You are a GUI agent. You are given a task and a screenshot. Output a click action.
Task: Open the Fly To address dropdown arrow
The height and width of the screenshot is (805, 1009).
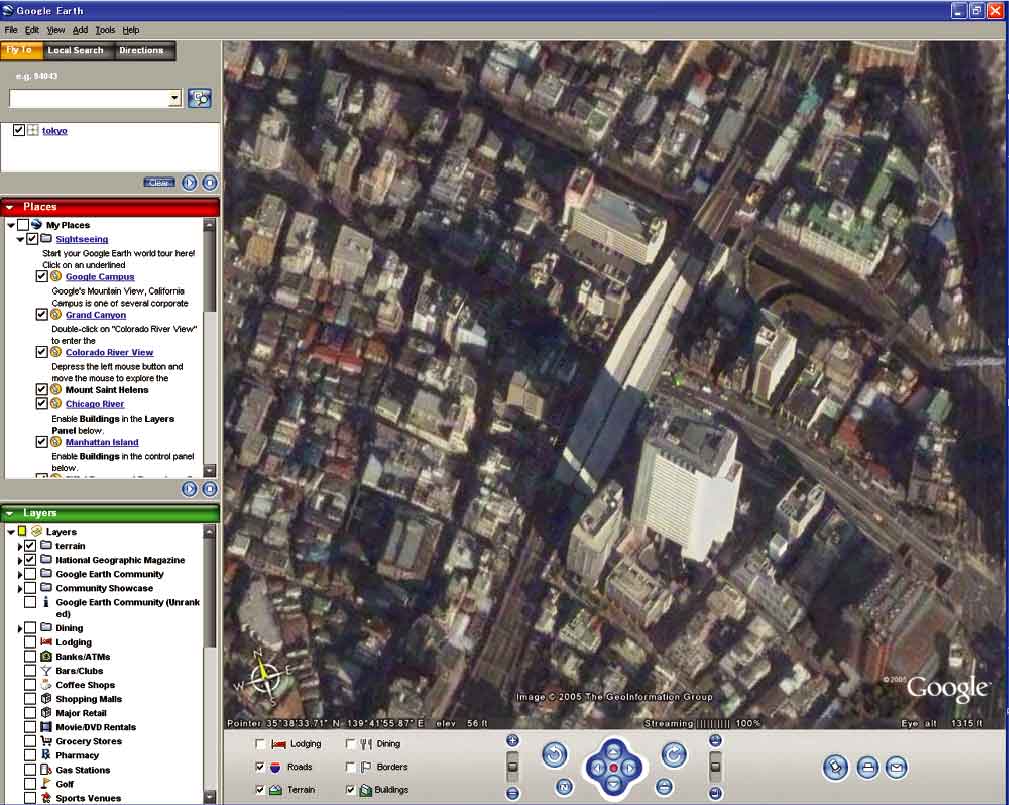174,98
